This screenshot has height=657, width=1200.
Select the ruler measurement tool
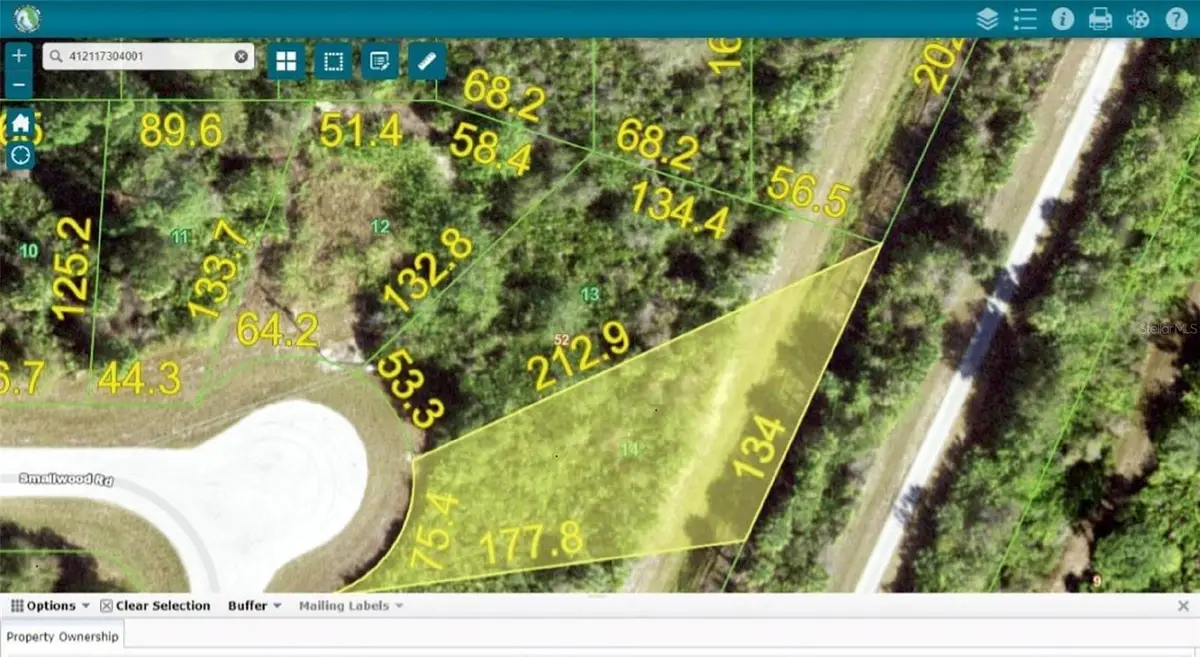point(427,62)
